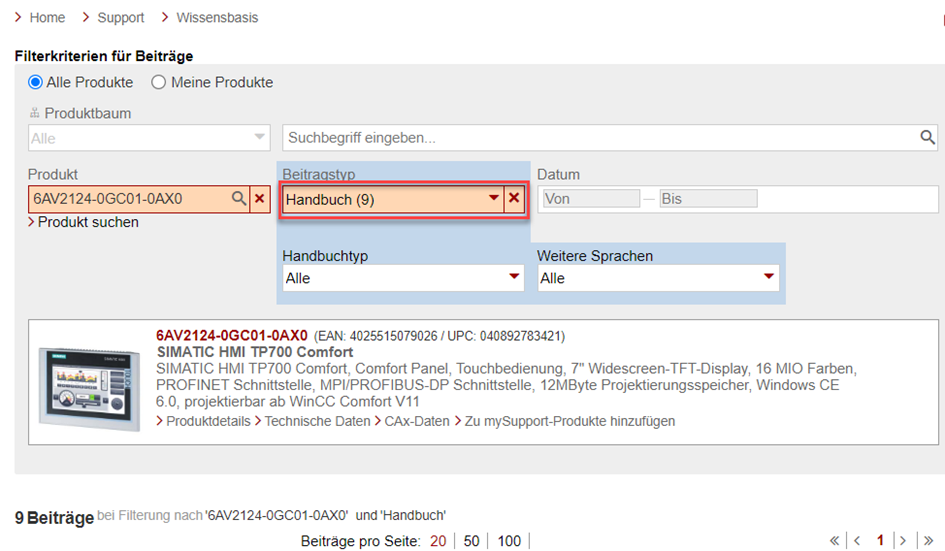
Task: Go to the first results page
Action: click(x=835, y=541)
